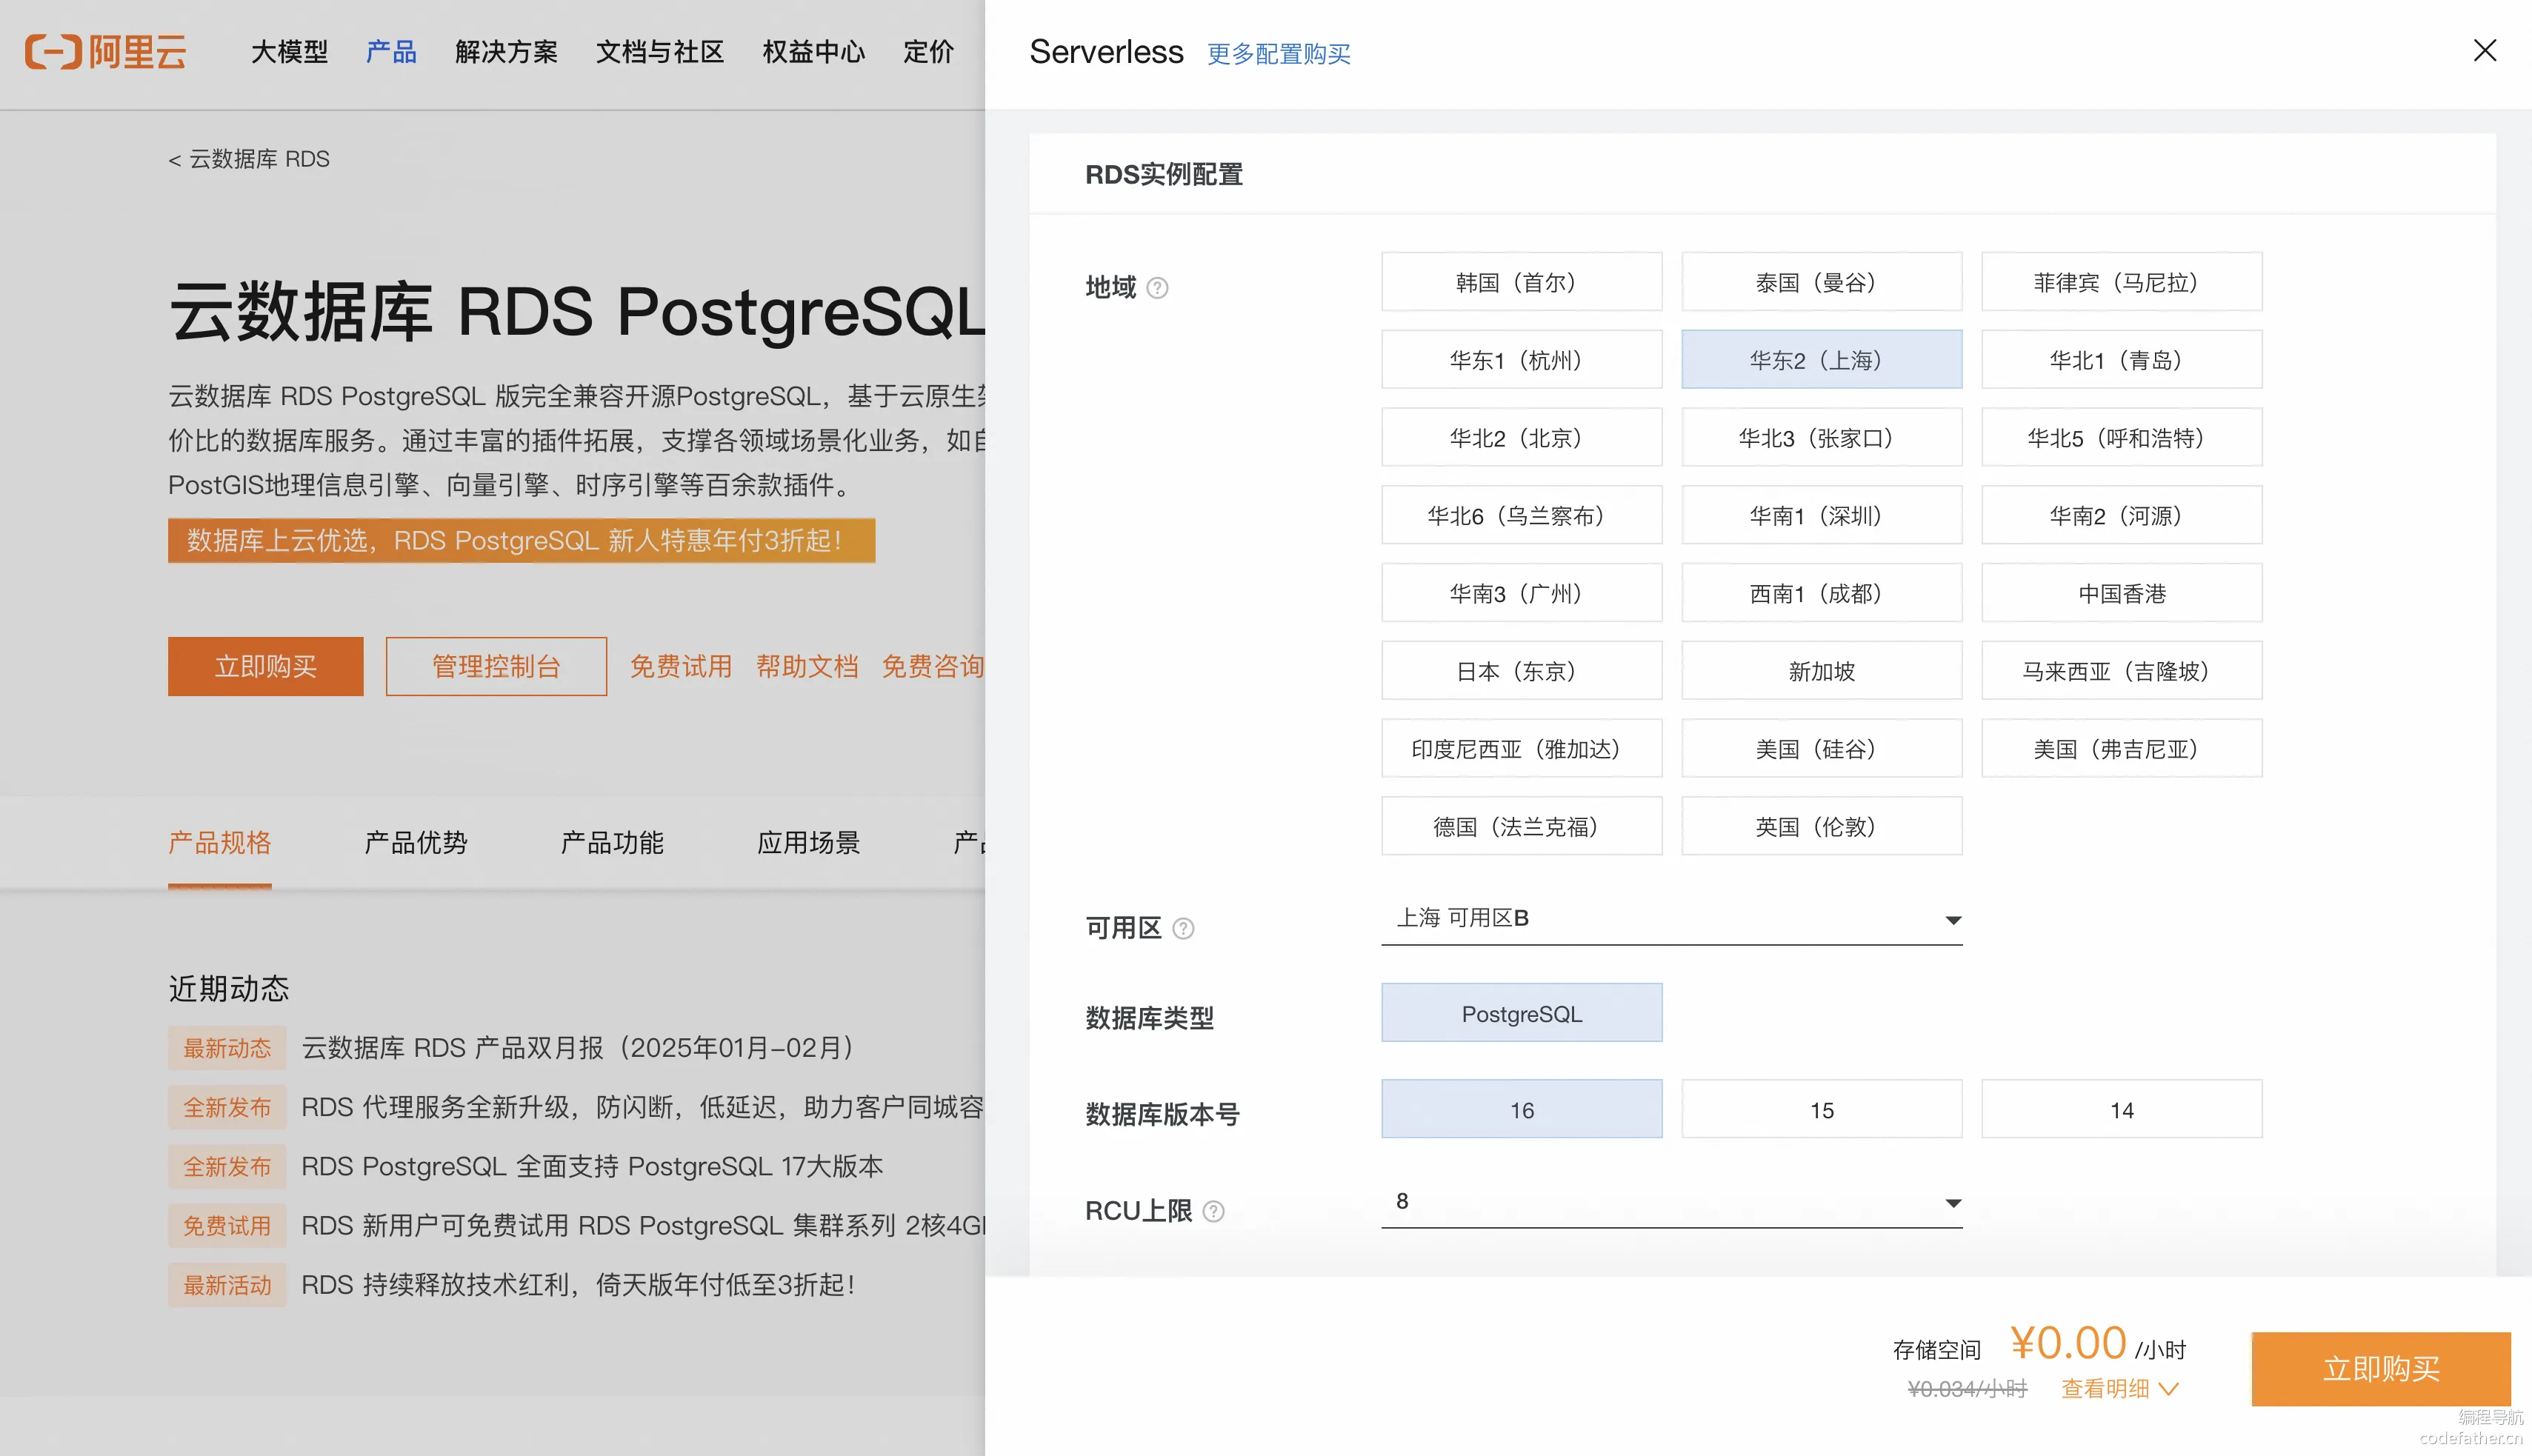The image size is (2532, 1456).
Task: Open the 产品 navigation menu
Action: coord(391,52)
